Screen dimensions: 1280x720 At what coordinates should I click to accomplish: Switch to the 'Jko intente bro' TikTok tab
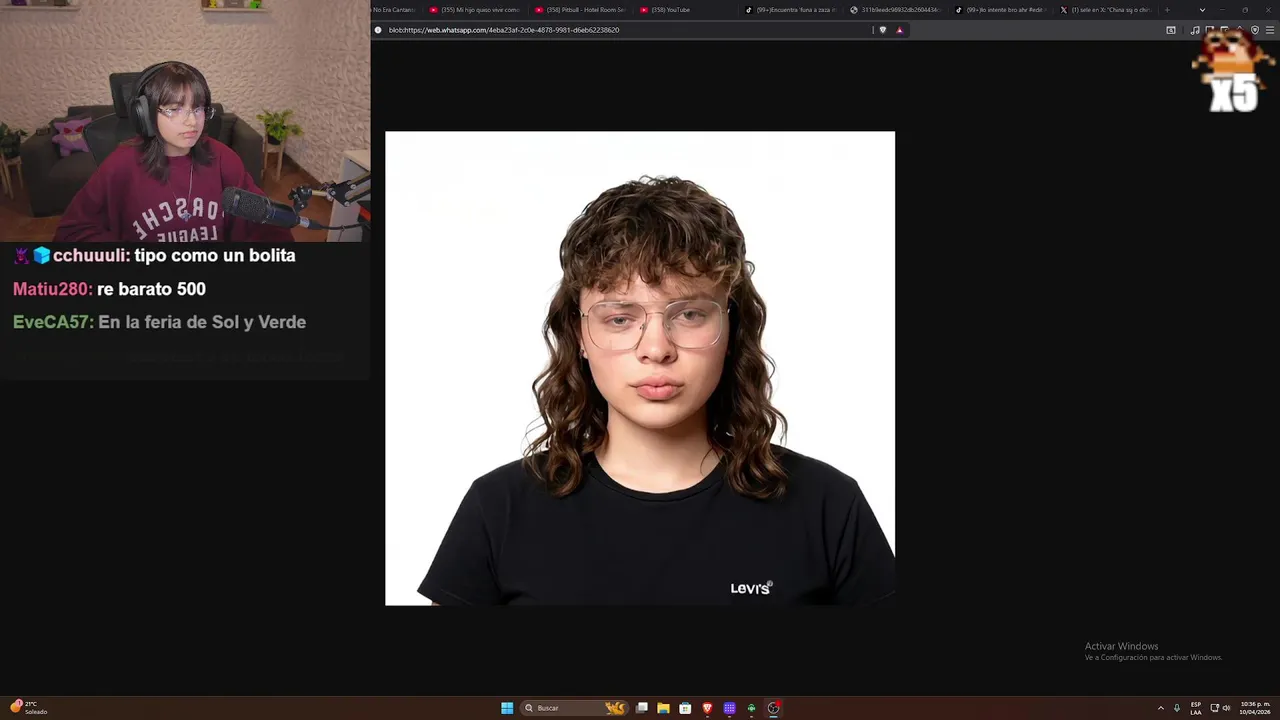click(1000, 10)
